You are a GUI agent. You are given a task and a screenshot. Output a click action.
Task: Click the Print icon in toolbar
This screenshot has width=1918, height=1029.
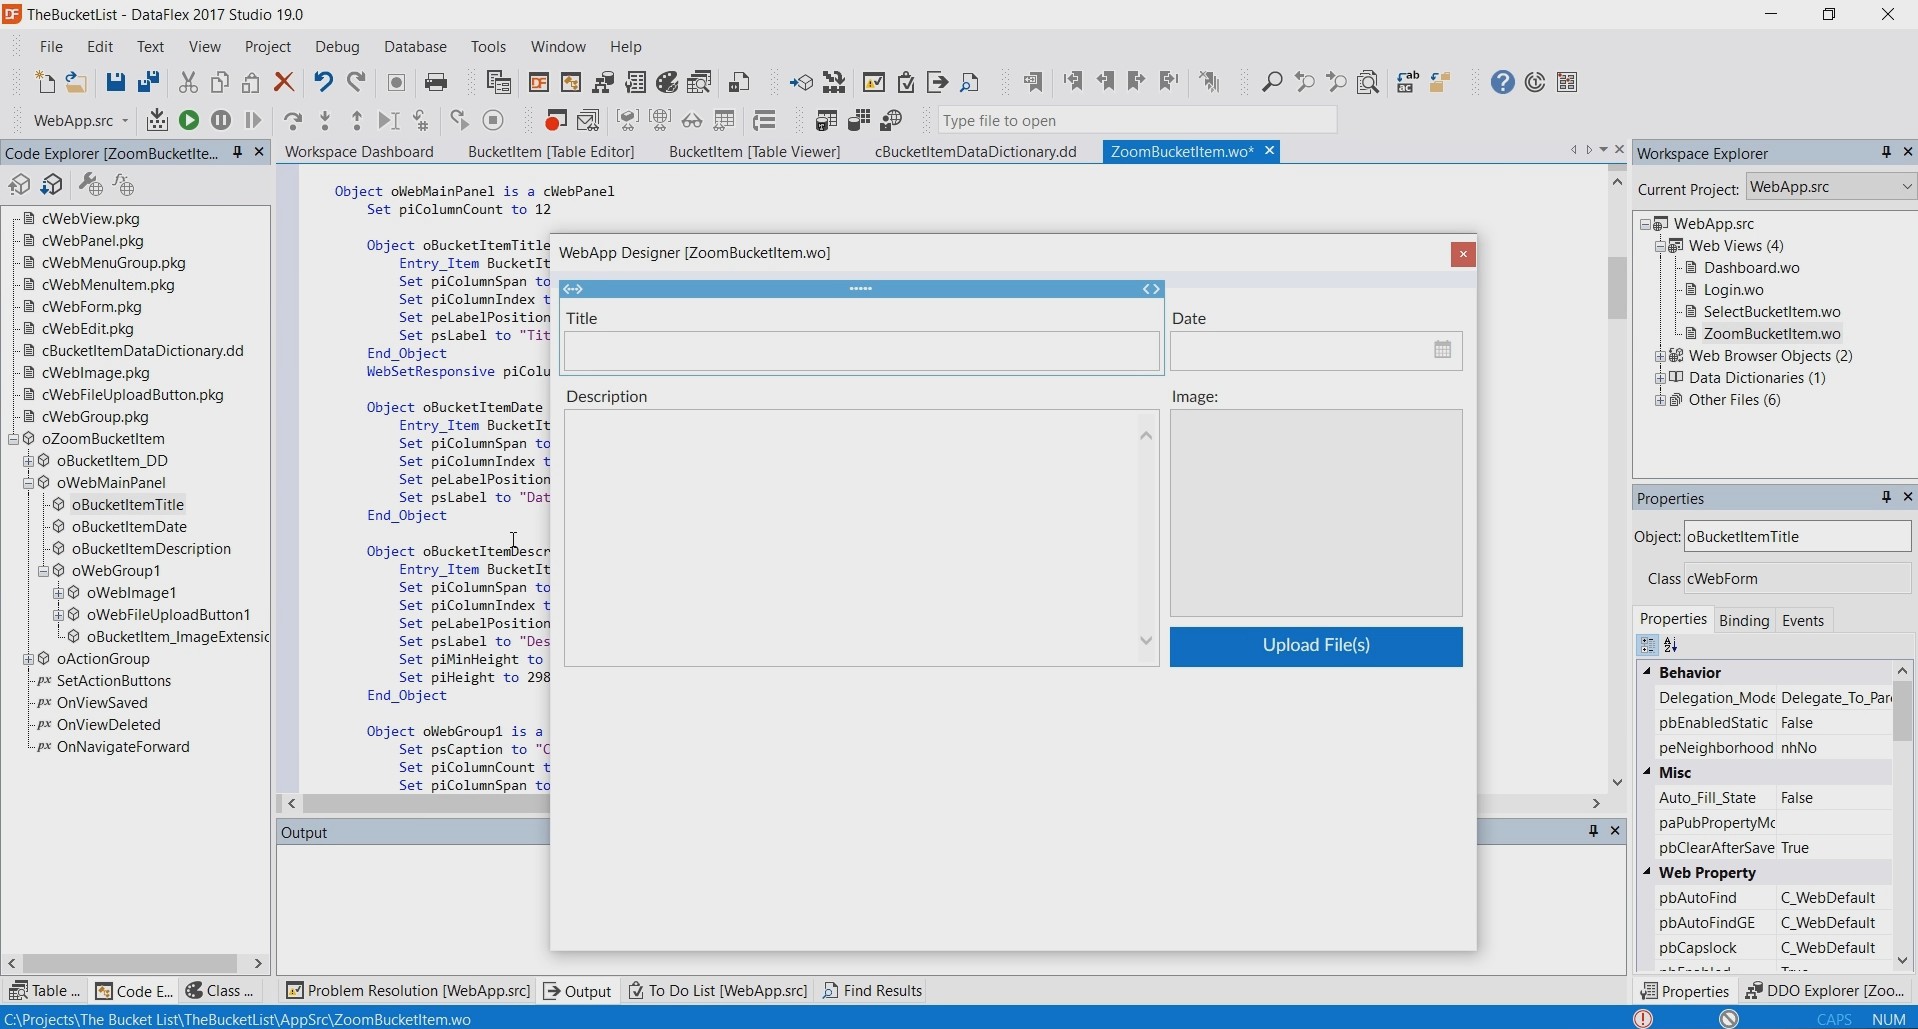point(437,83)
